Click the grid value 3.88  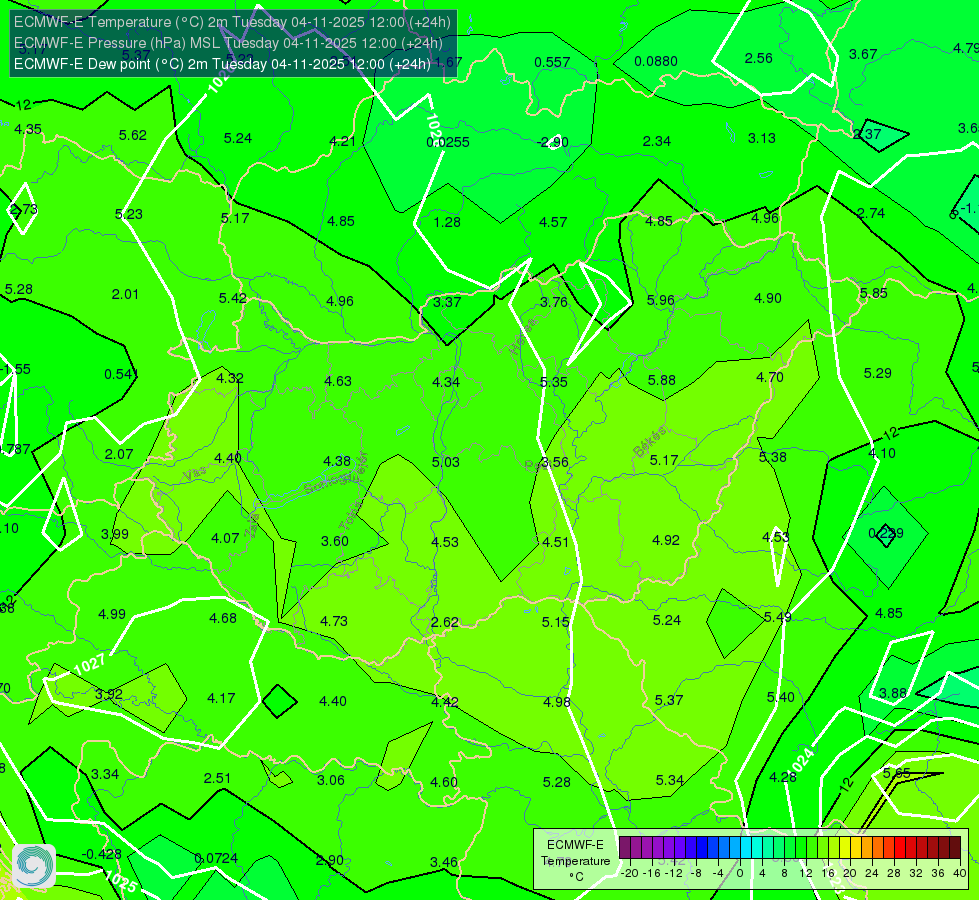point(893,693)
